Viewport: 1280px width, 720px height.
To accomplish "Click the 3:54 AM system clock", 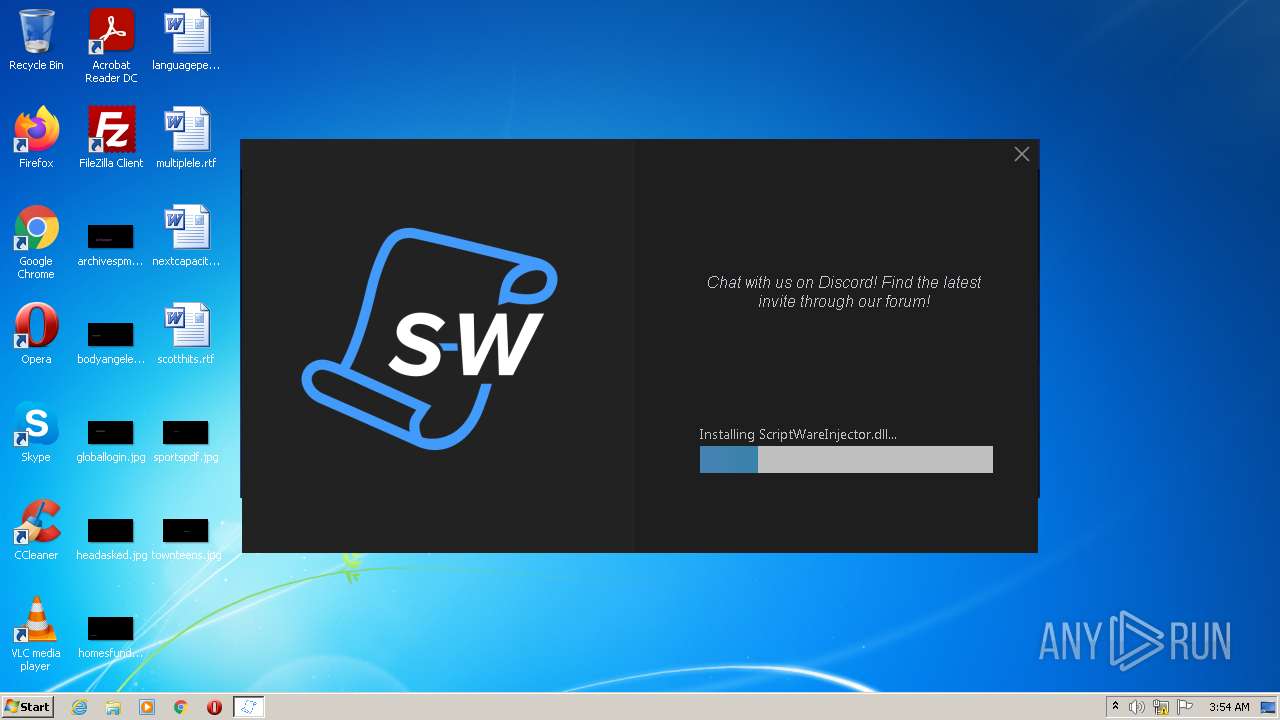I will 1229,707.
